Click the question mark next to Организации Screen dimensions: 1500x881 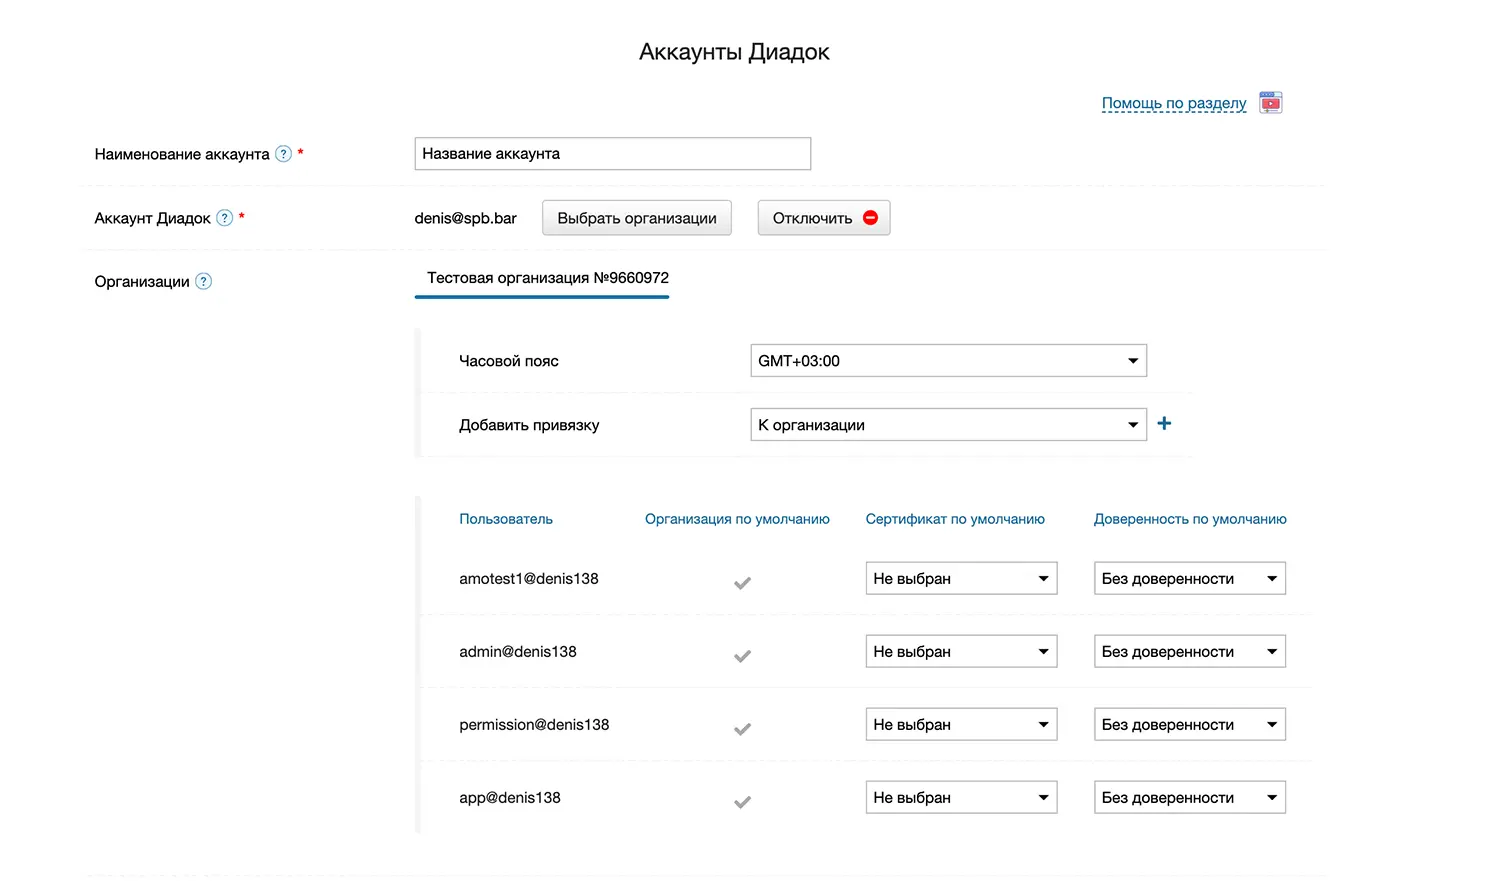pos(204,282)
